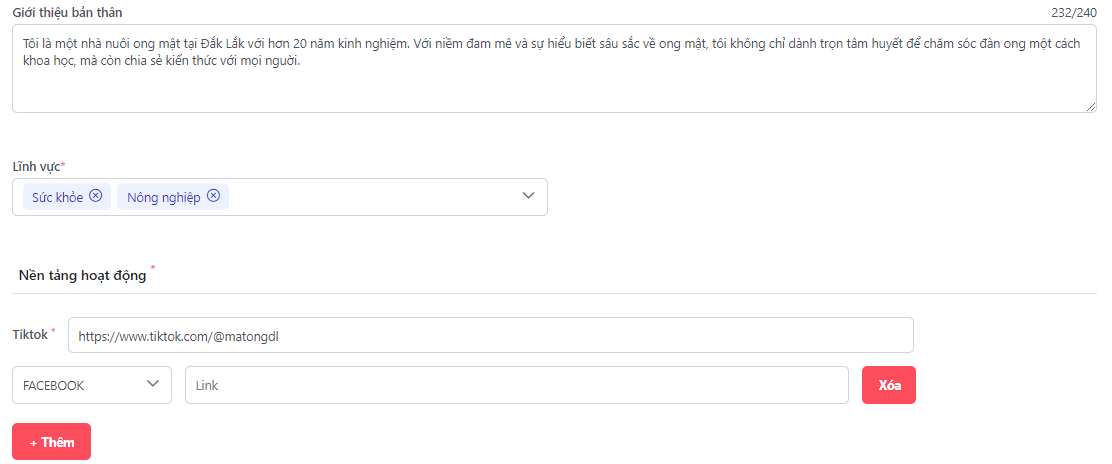This screenshot has height=464, width=1112.
Task: Open the FACEBOOK platform dropdown
Action: 92,385
